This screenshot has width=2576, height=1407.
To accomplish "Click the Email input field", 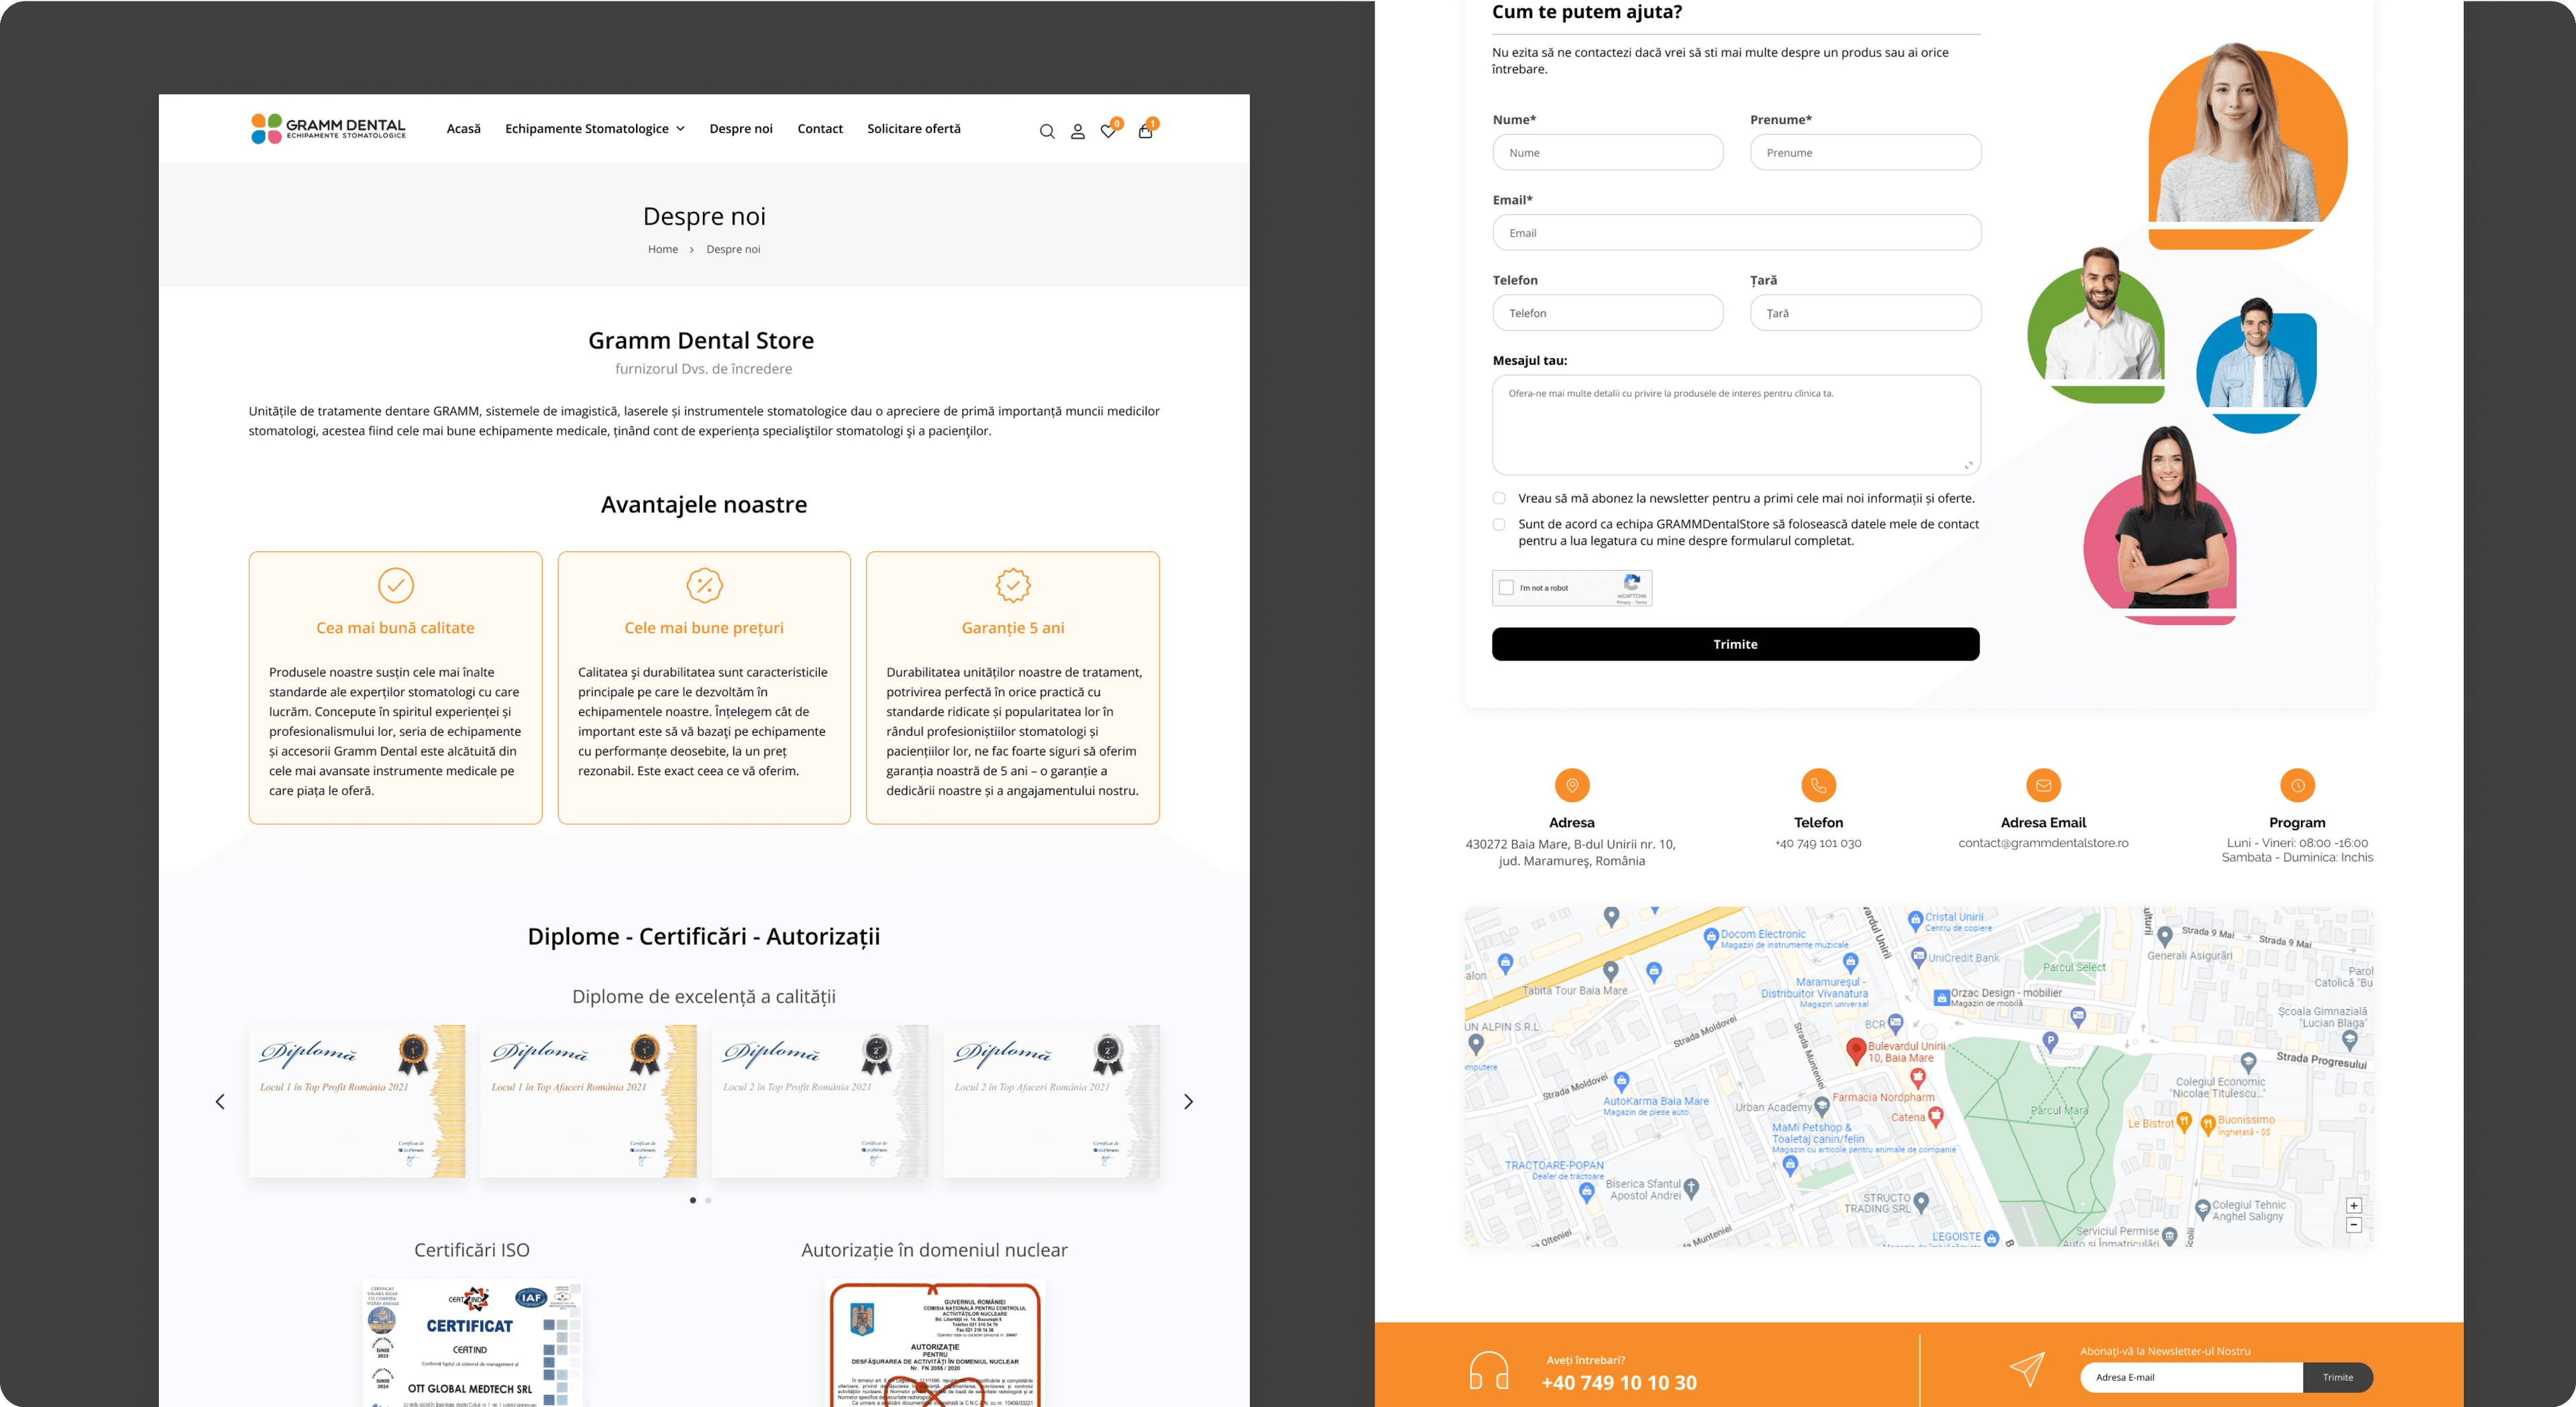I will (1736, 233).
